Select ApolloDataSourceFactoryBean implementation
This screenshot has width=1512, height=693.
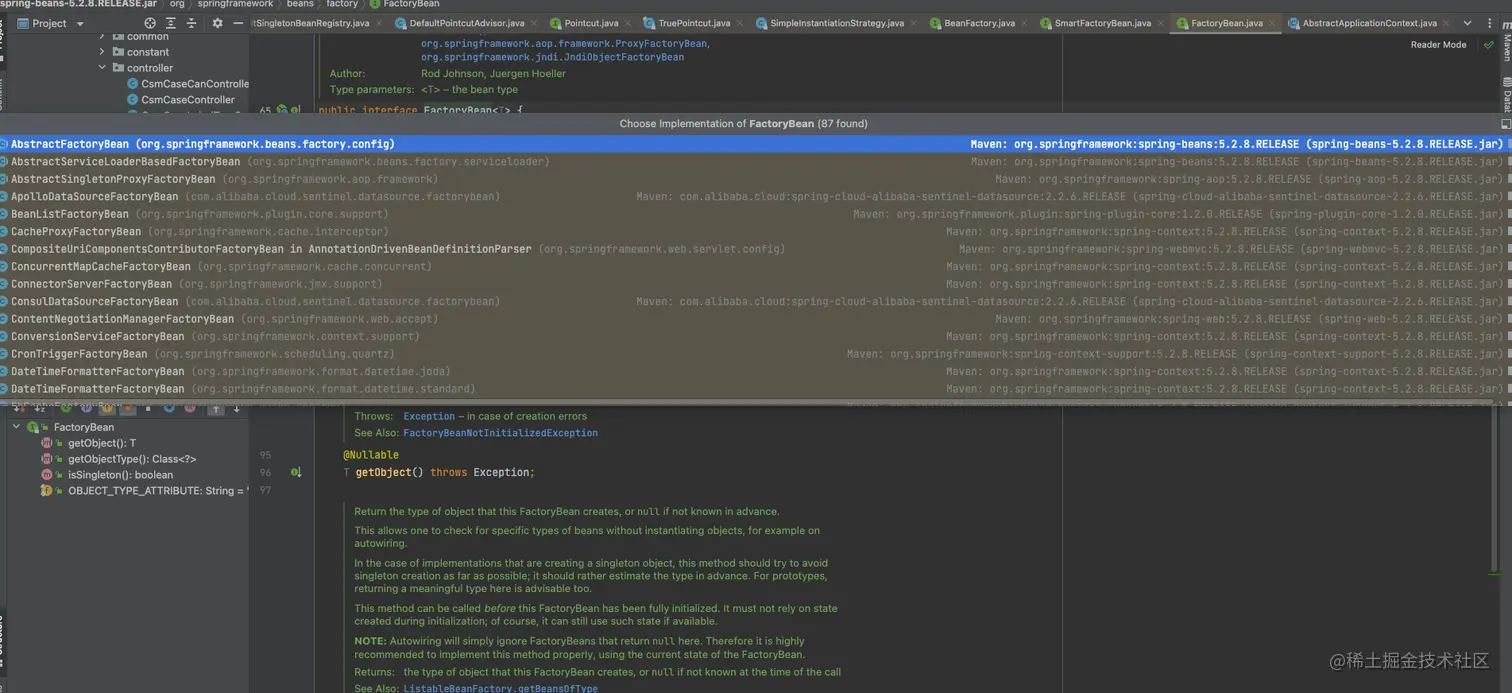pos(756,197)
